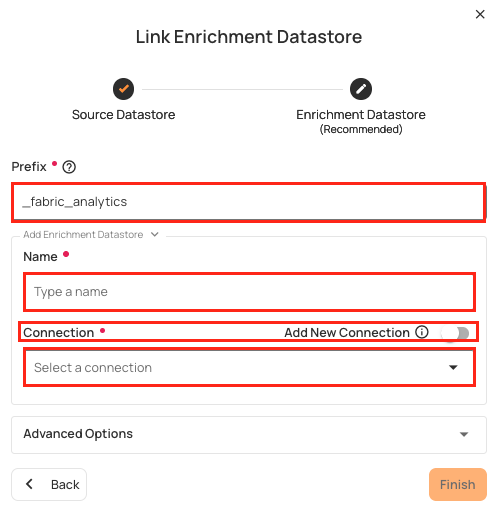Viewport: 492px width, 513px height.
Task: Click the Name field label
Action: tap(40, 257)
